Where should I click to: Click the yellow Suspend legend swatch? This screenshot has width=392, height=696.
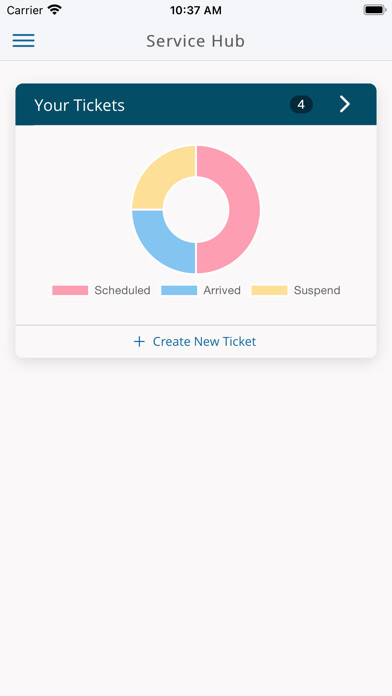coord(269,290)
